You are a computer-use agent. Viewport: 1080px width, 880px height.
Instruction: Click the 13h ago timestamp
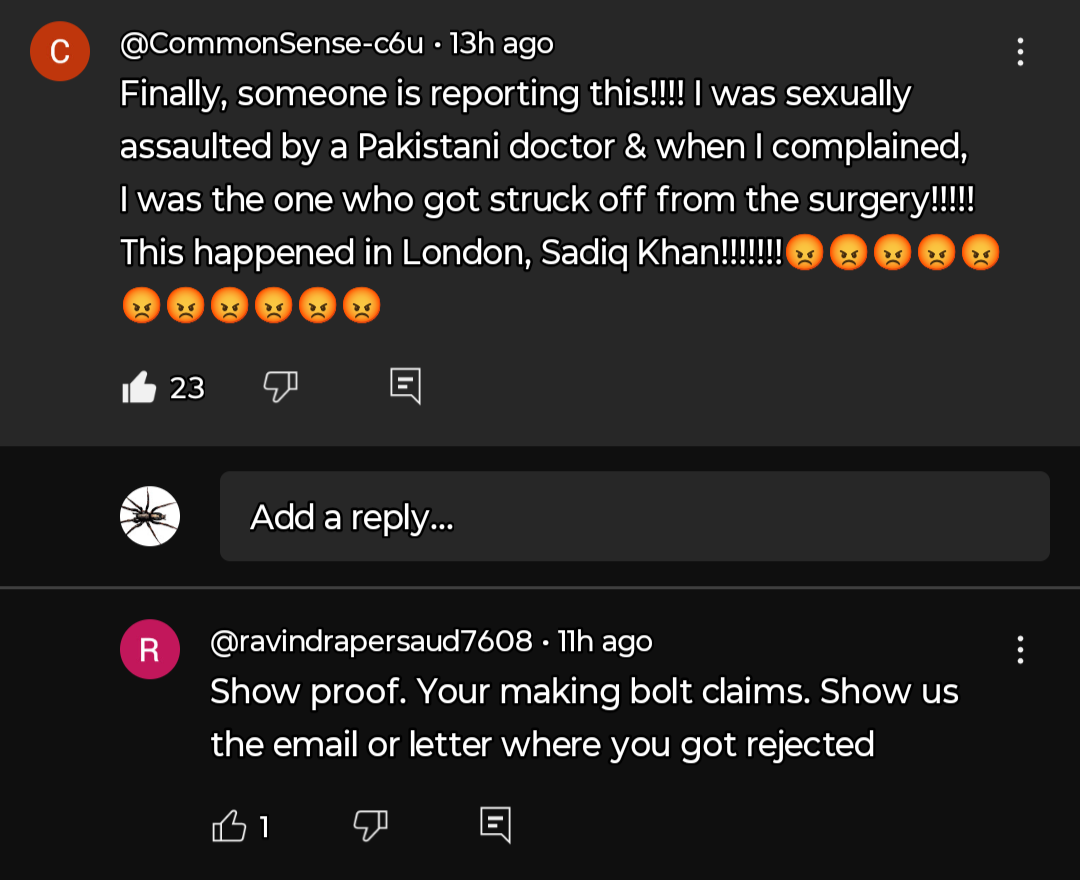[502, 44]
